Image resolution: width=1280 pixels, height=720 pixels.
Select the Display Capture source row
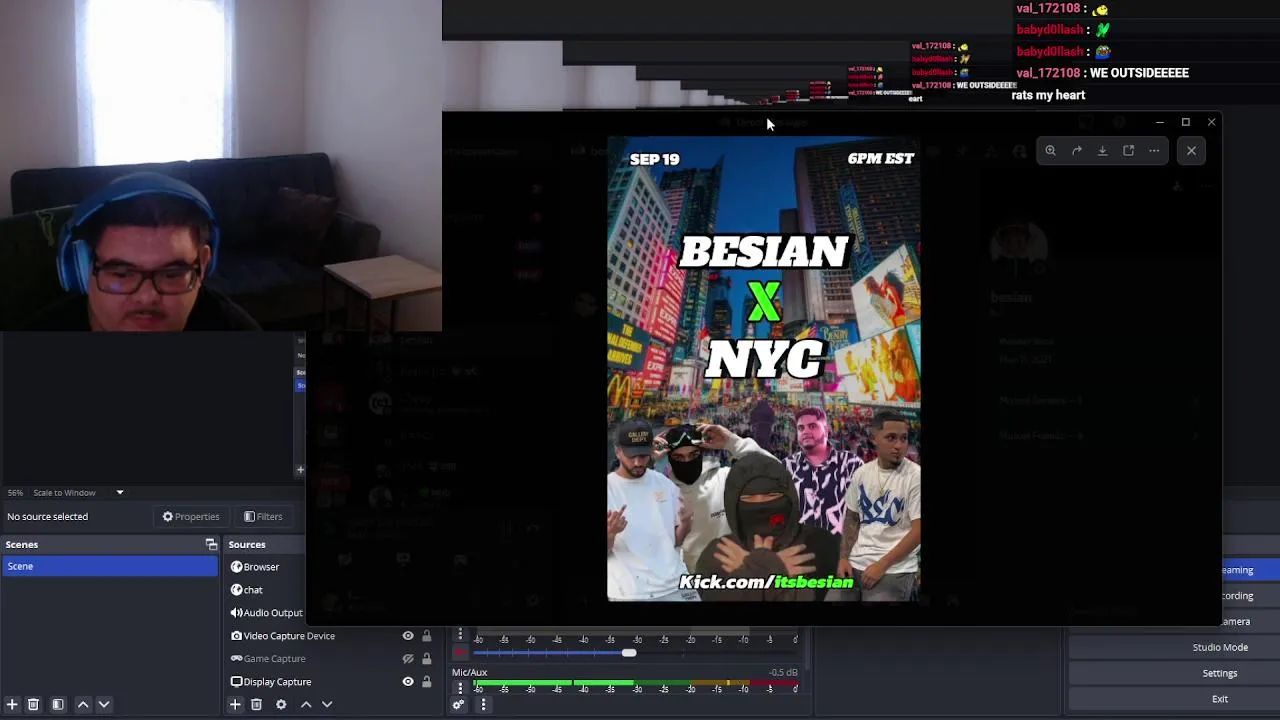[x=330, y=682]
